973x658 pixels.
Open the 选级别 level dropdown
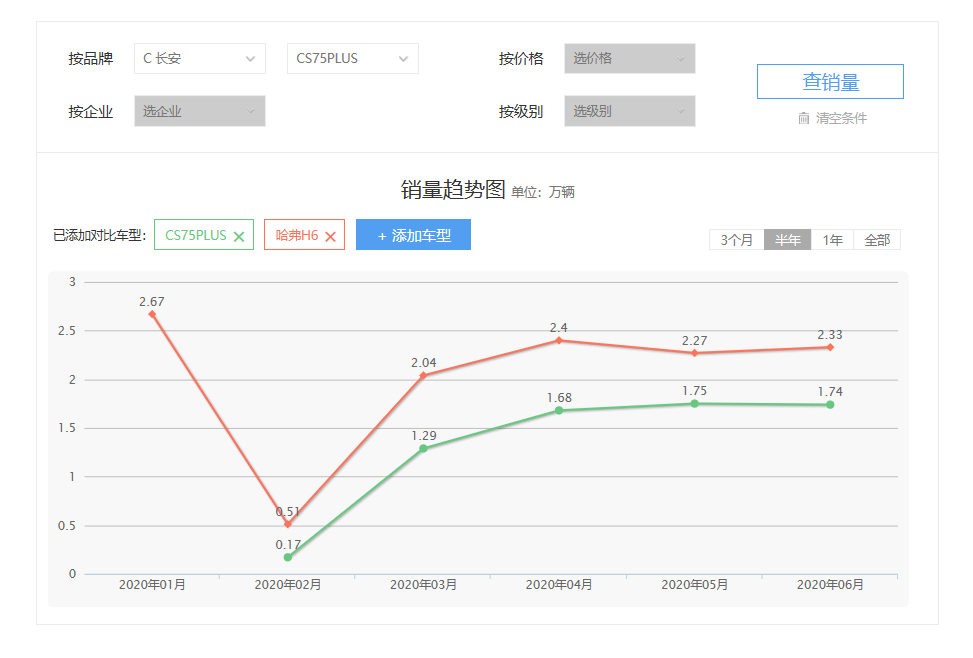tap(629, 111)
